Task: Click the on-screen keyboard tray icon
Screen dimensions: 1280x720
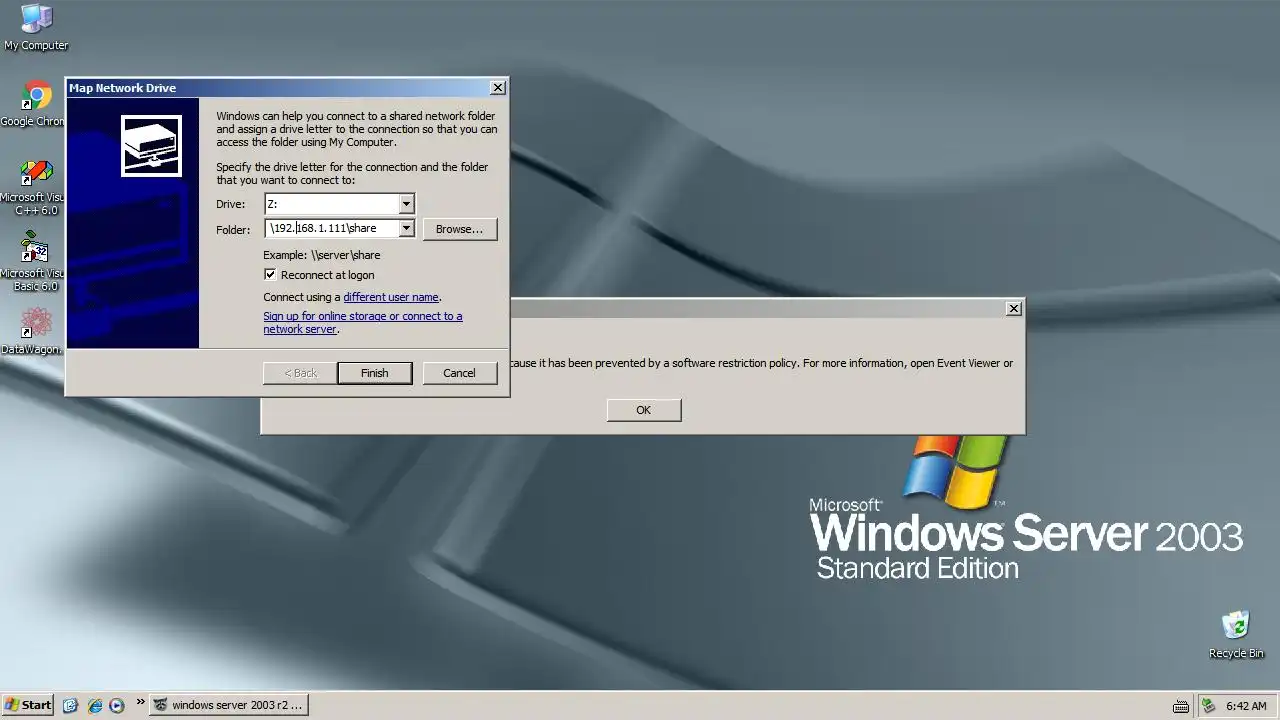Action: (x=1181, y=706)
